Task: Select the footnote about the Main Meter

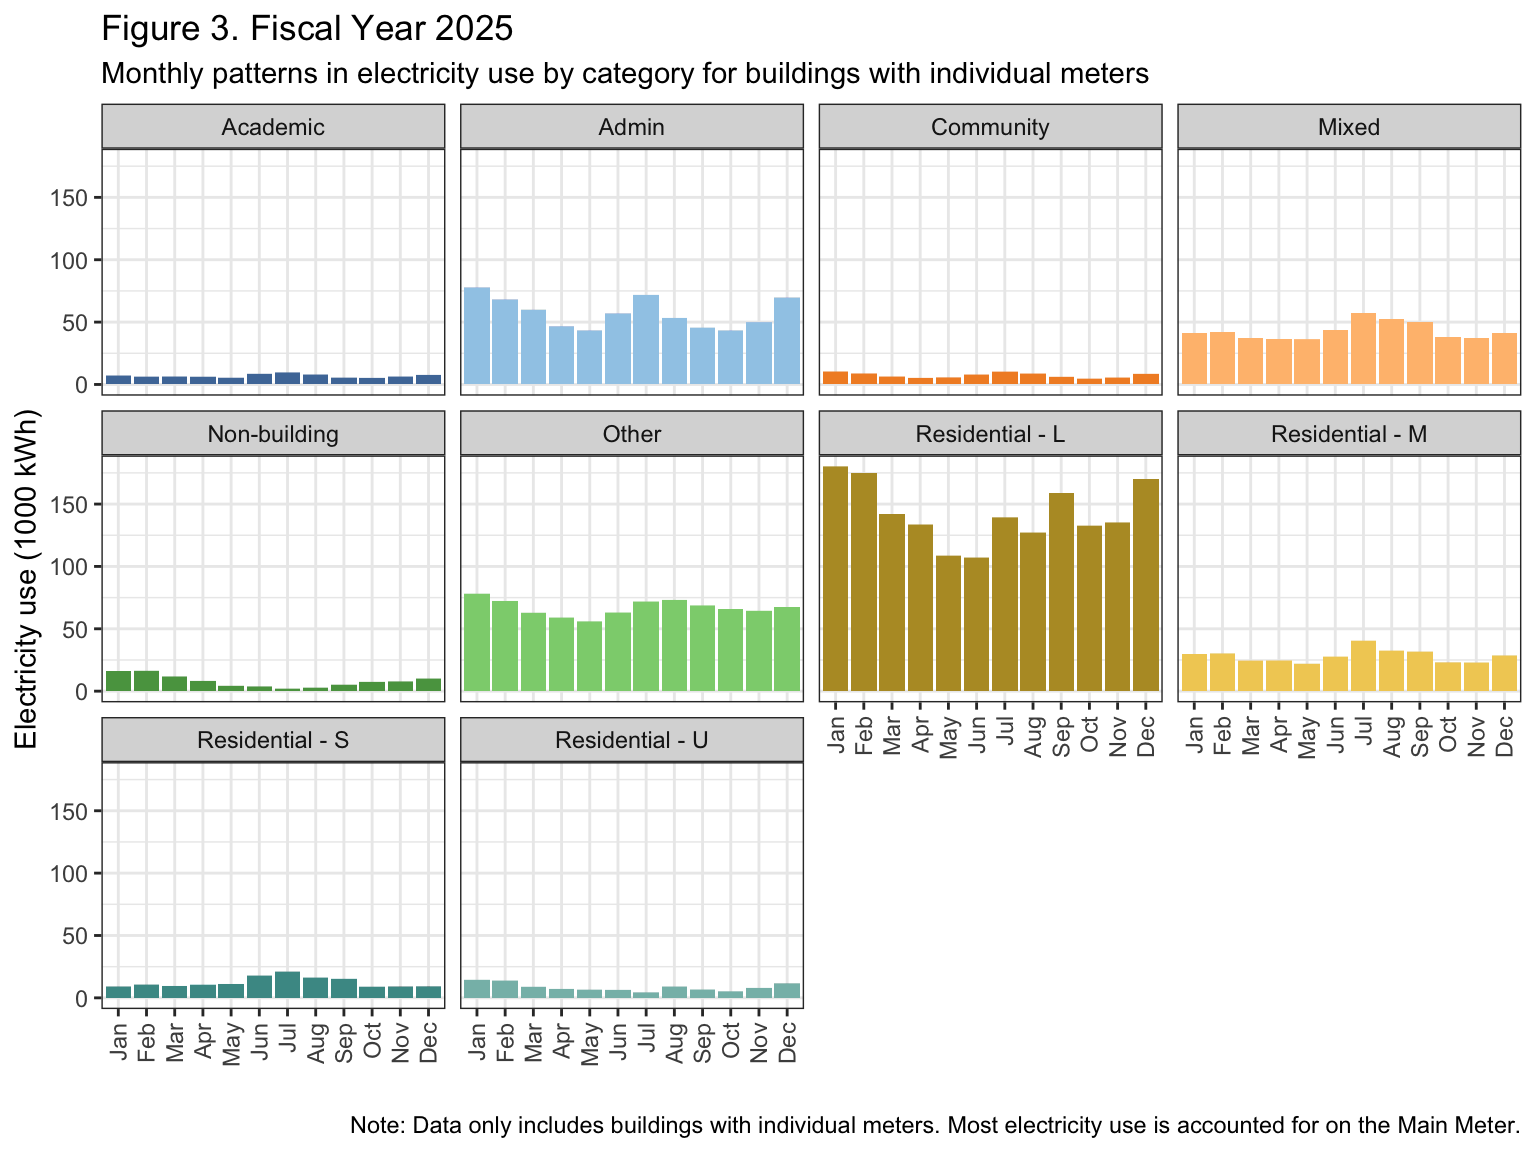Action: click(x=934, y=1125)
